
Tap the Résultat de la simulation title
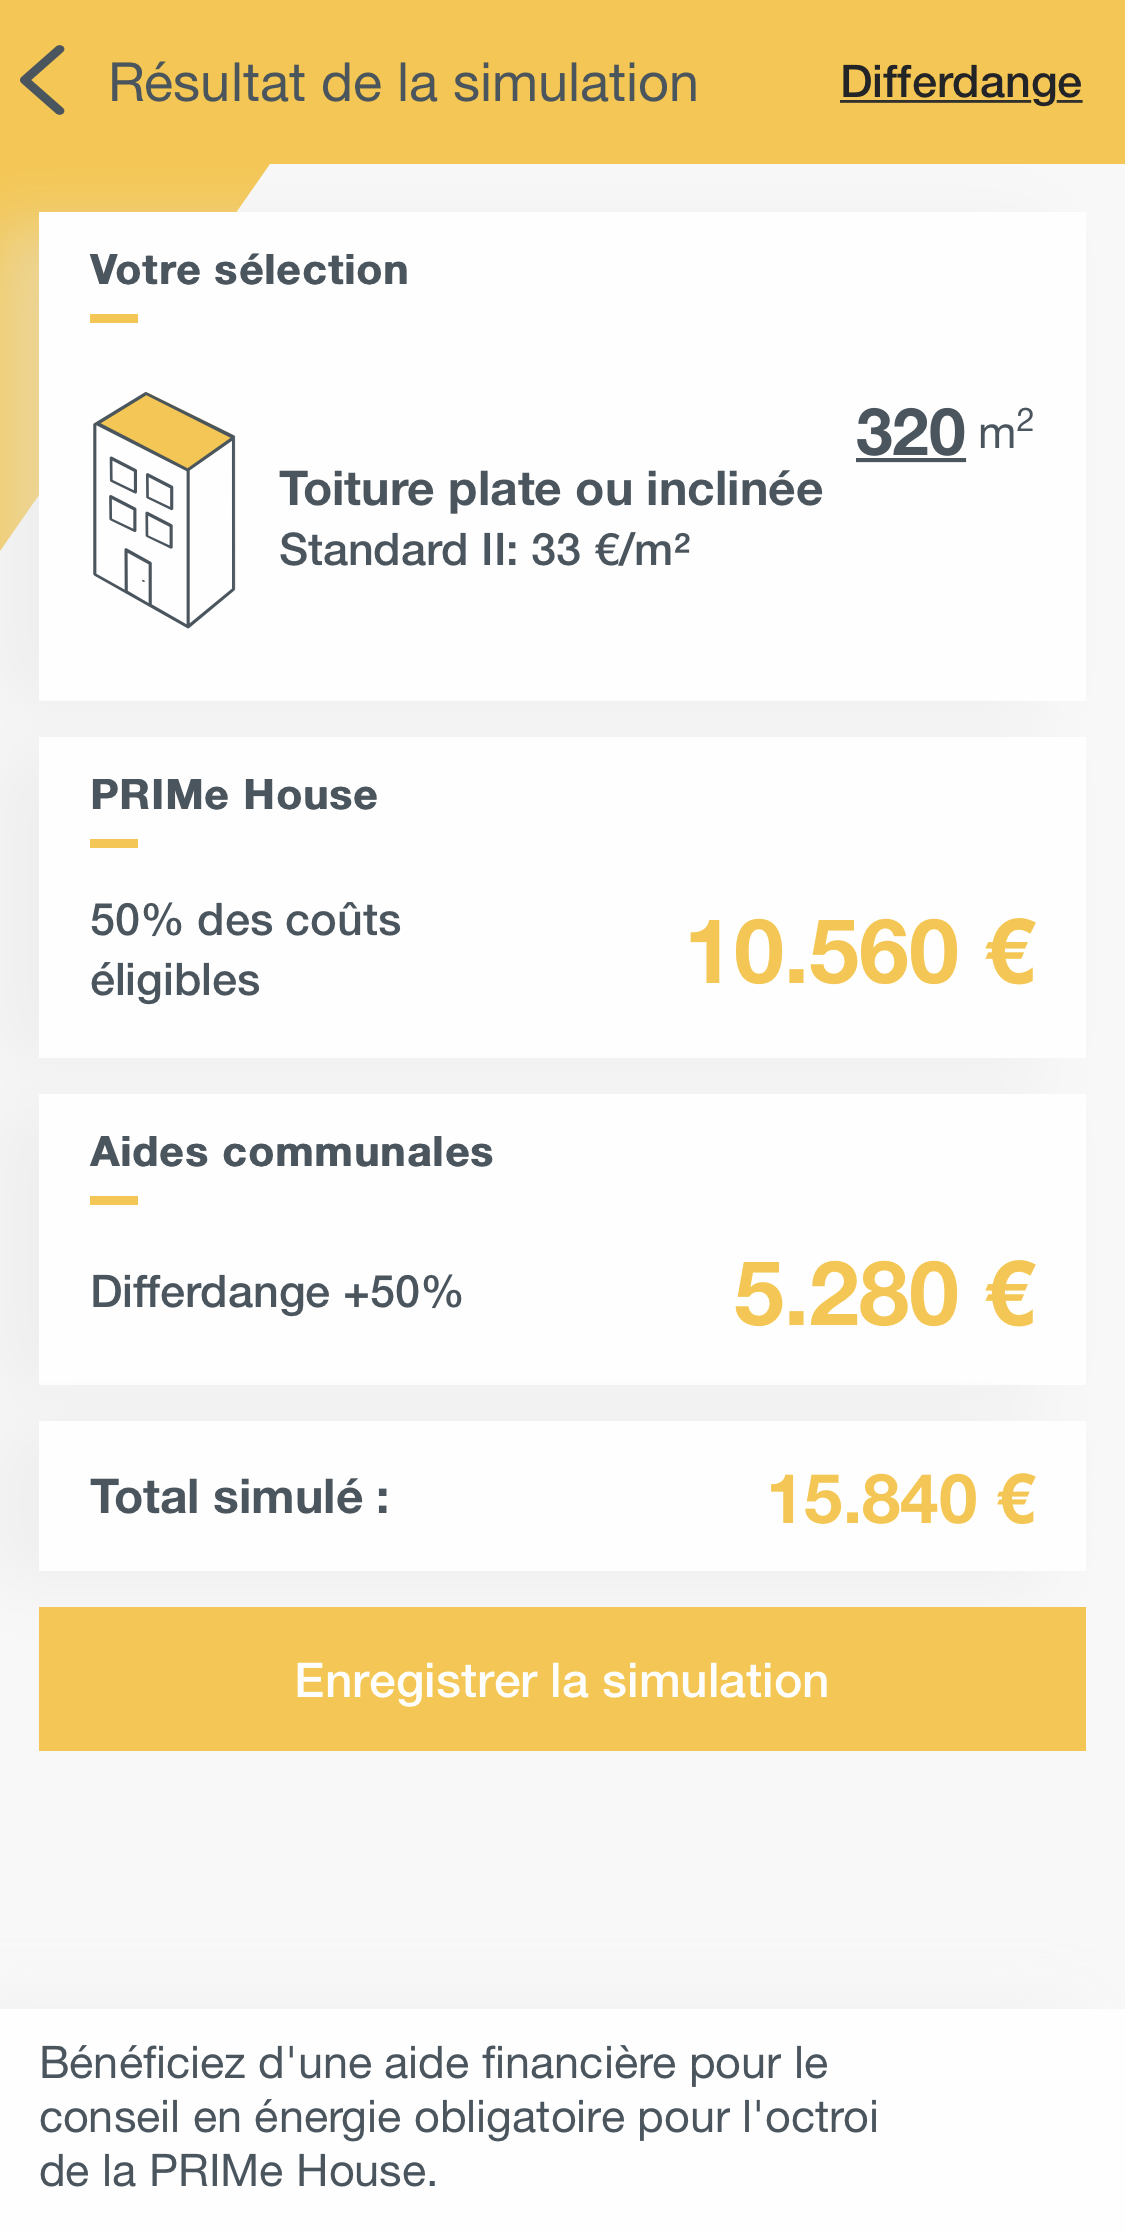(x=403, y=83)
